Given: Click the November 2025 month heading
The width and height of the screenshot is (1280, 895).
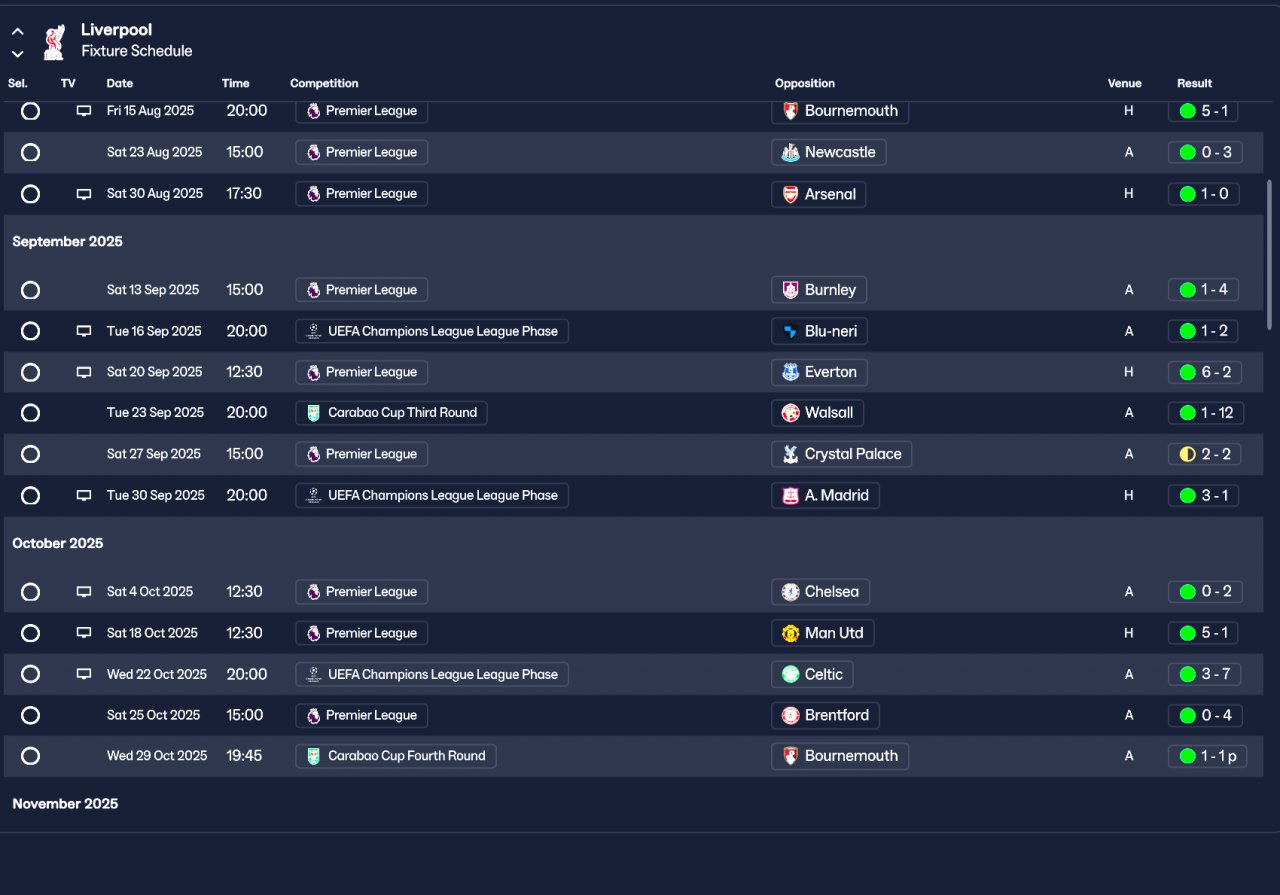Looking at the screenshot, I should click(x=65, y=804).
